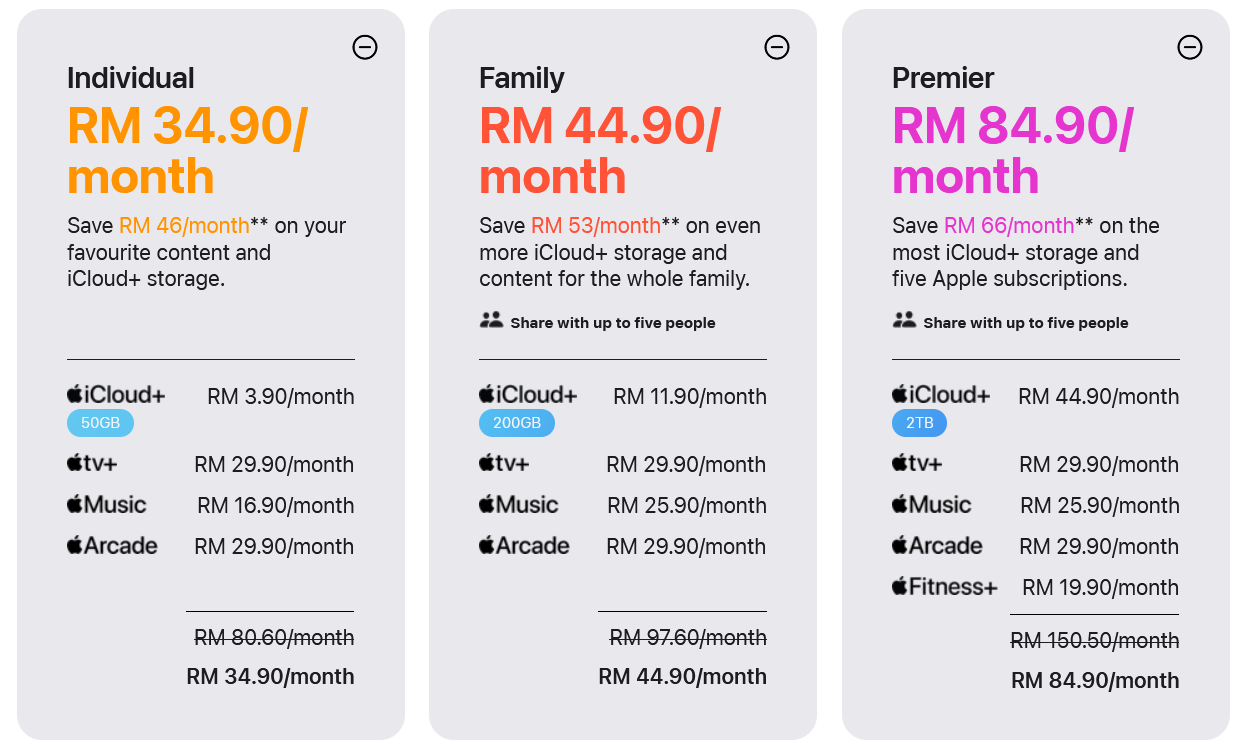Toggle the 200GB storage badge
Screen dimensions: 1258x752
pos(517,422)
